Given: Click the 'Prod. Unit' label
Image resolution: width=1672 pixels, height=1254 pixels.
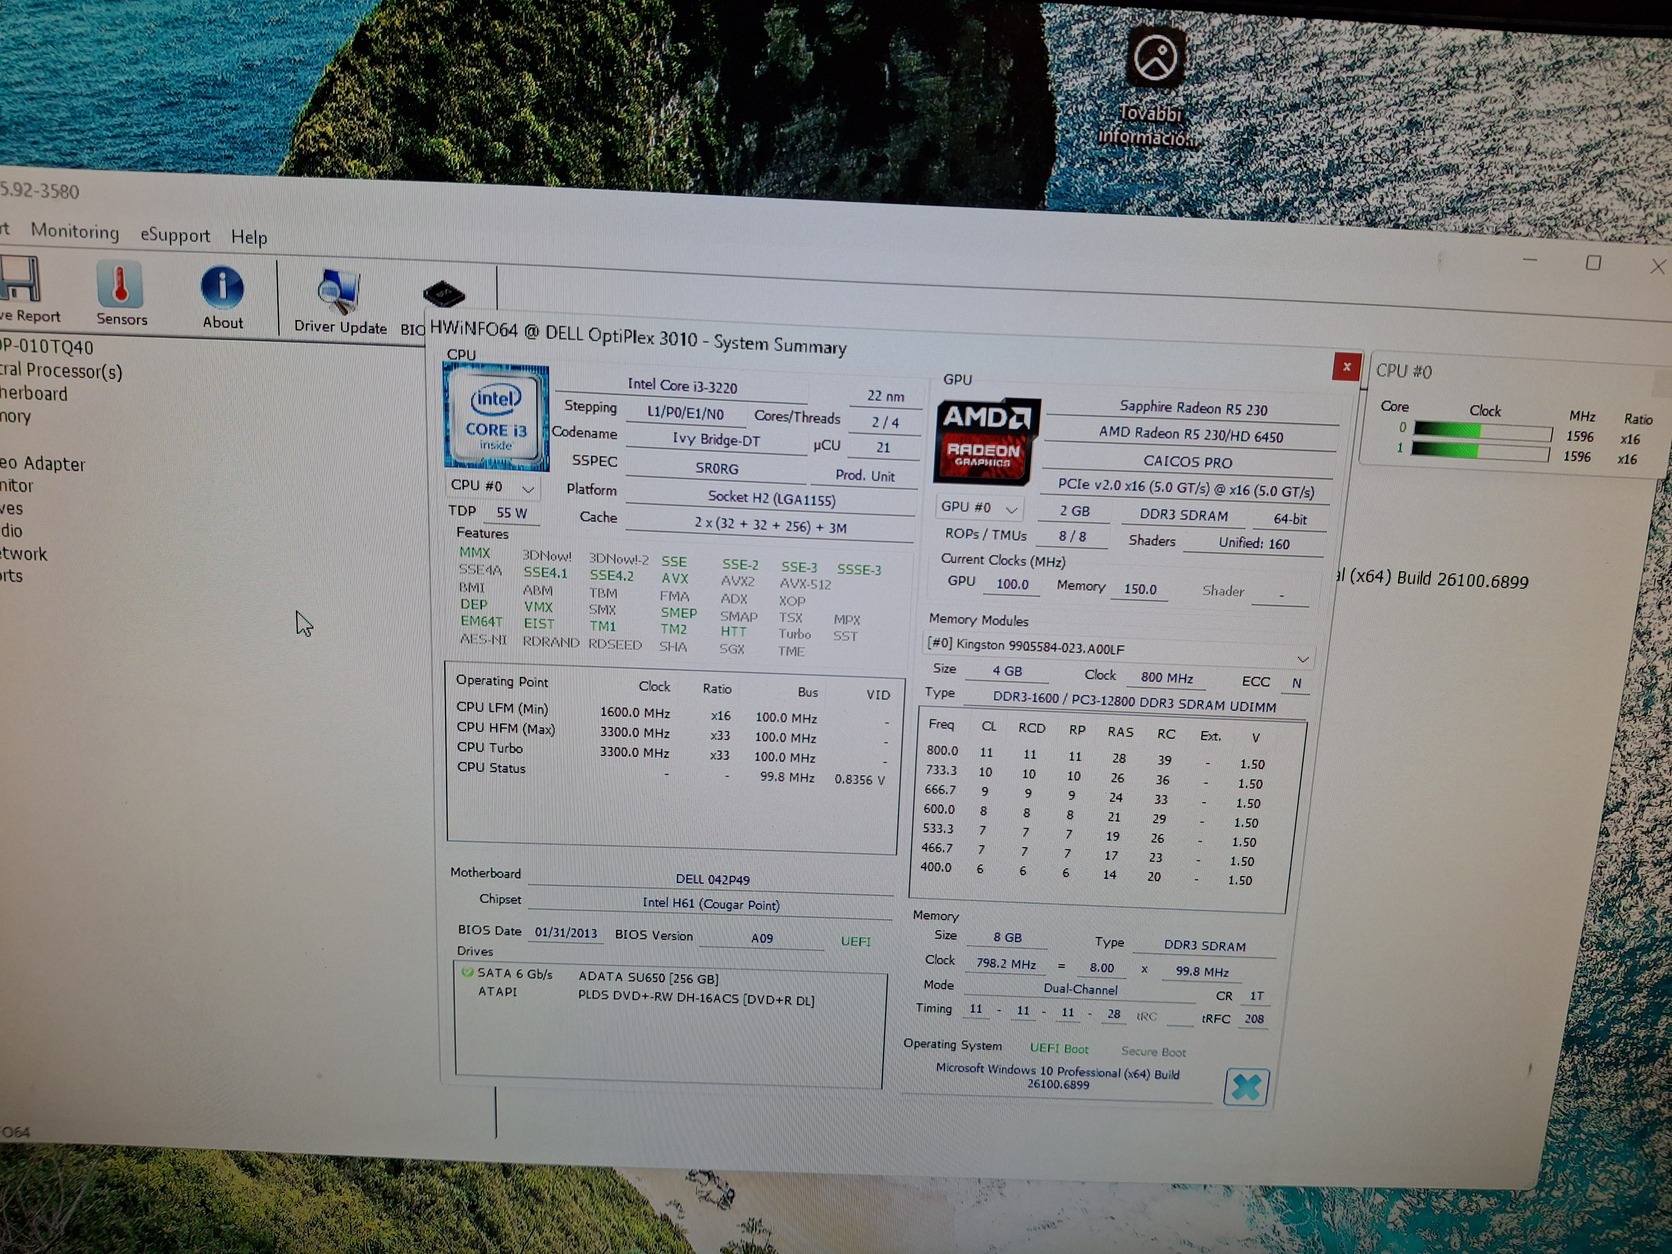Looking at the screenshot, I should pyautogui.click(x=865, y=475).
